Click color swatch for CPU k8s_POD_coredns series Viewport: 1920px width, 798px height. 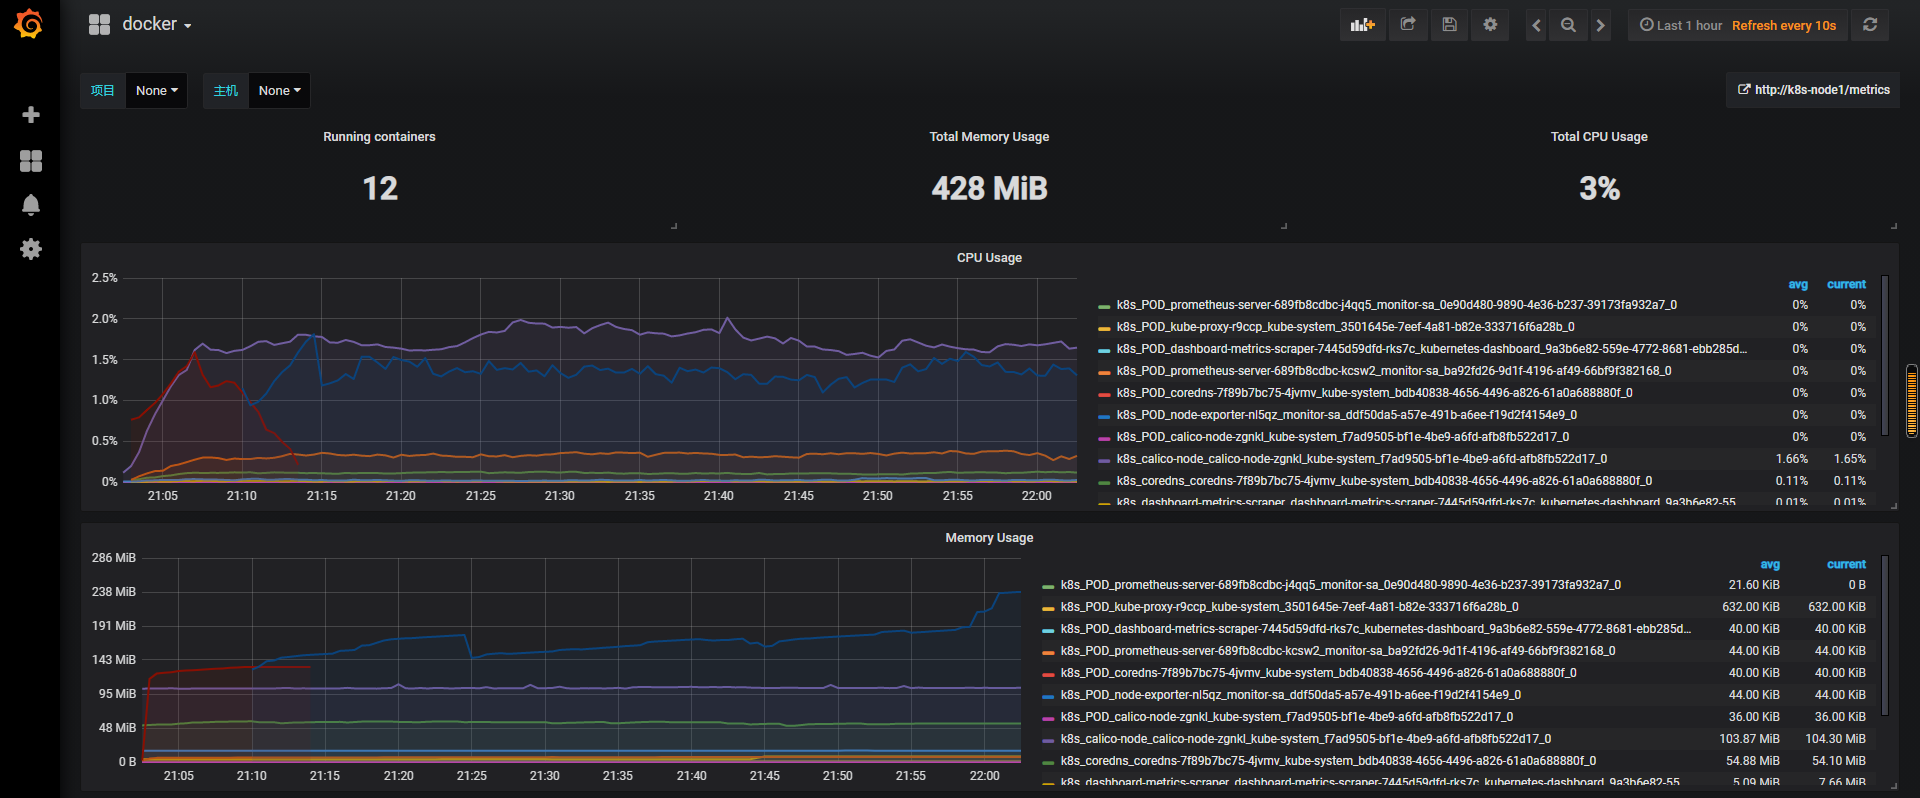click(x=1104, y=394)
